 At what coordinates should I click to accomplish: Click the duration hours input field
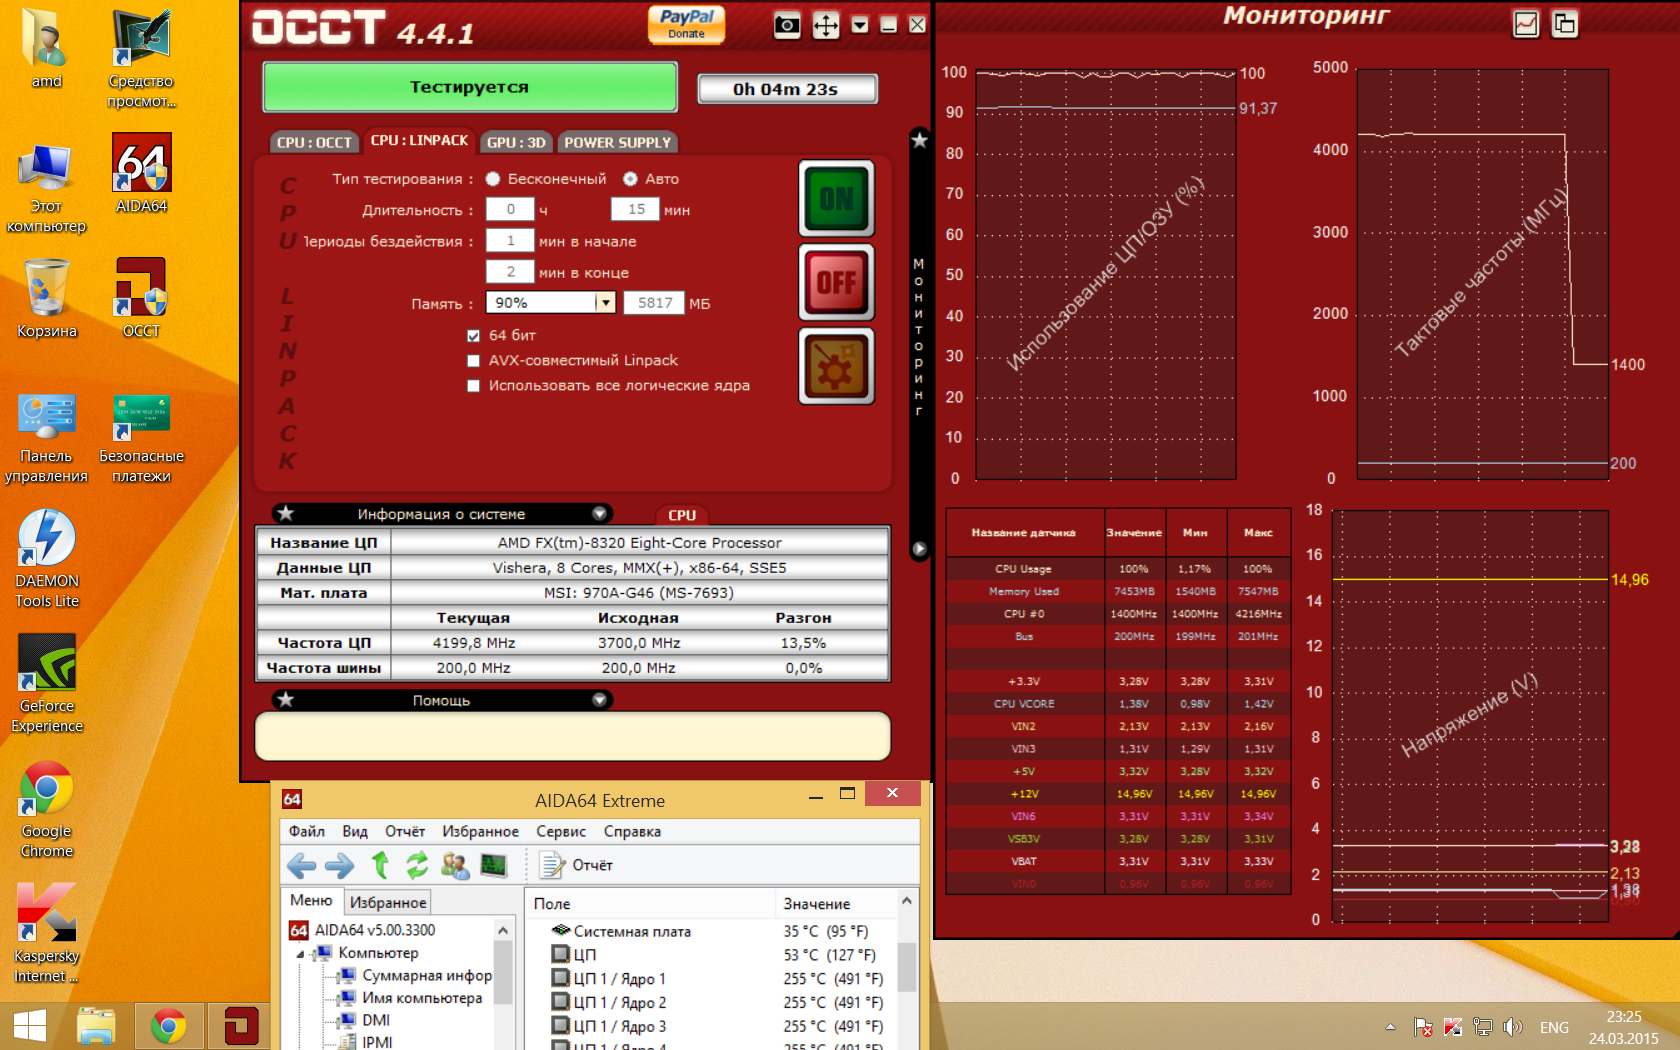click(510, 209)
